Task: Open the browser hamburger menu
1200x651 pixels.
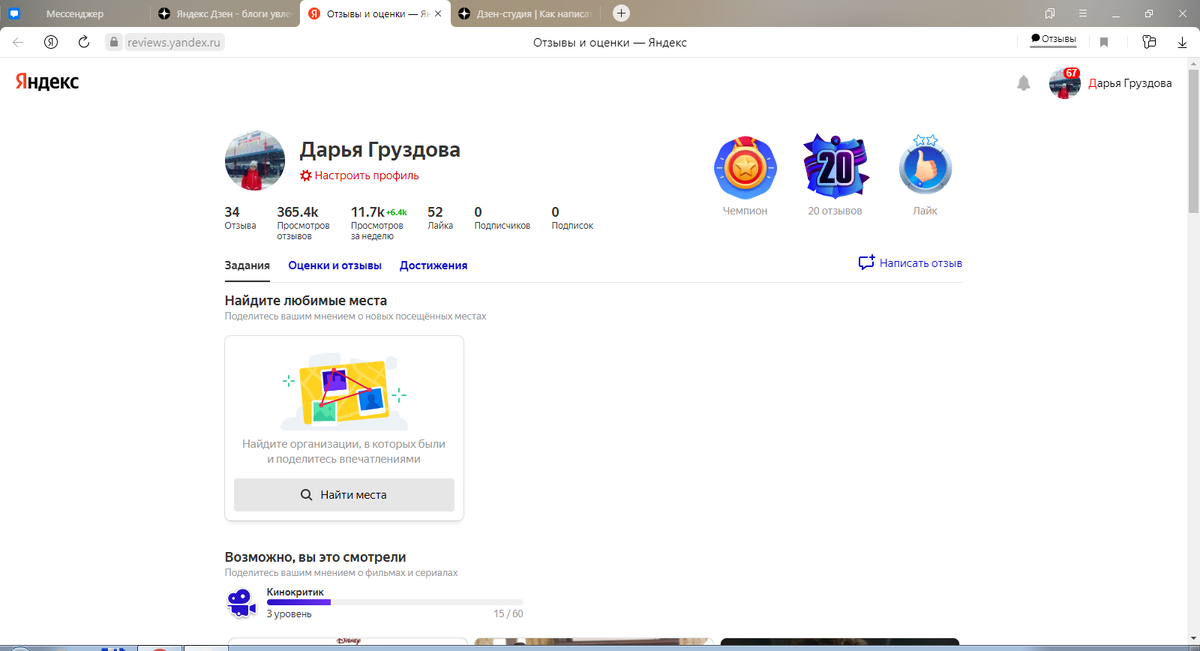Action: [x=1084, y=13]
